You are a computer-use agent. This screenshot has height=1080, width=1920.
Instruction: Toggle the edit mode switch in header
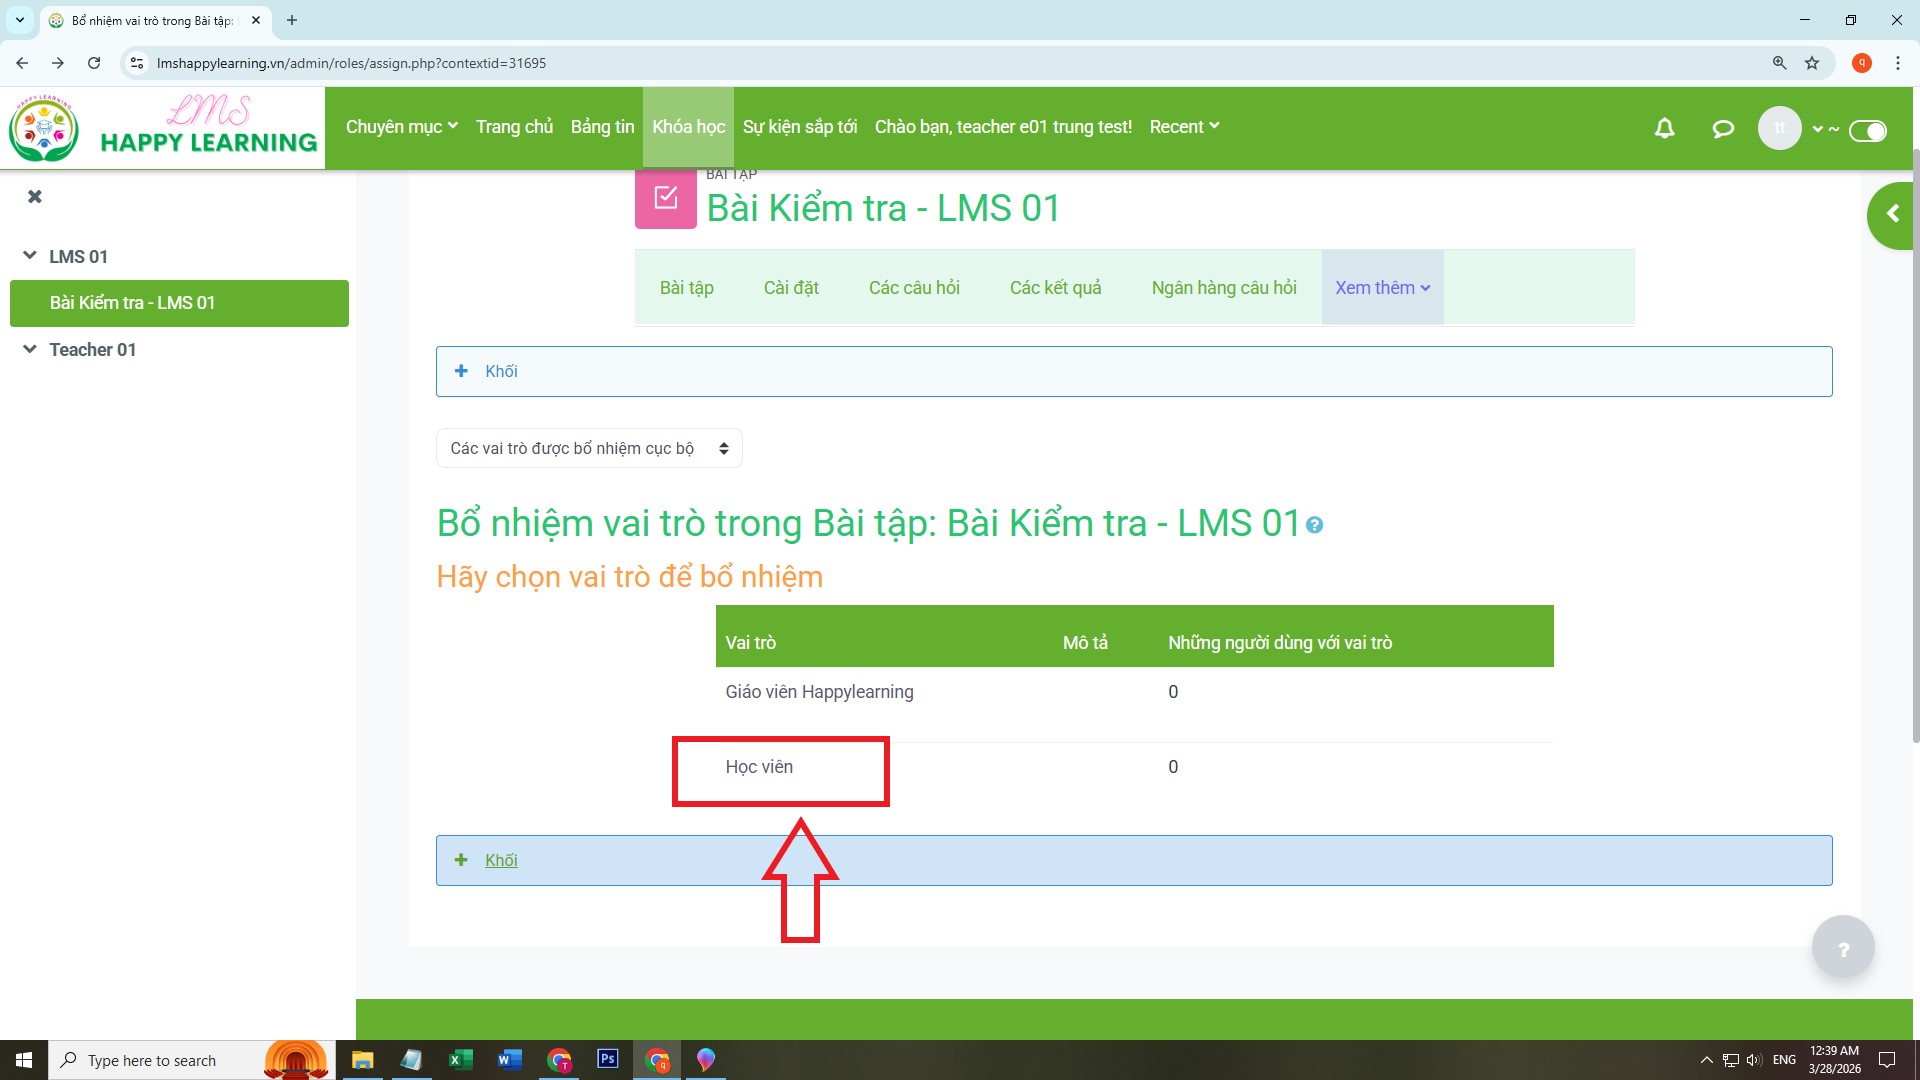(1867, 130)
